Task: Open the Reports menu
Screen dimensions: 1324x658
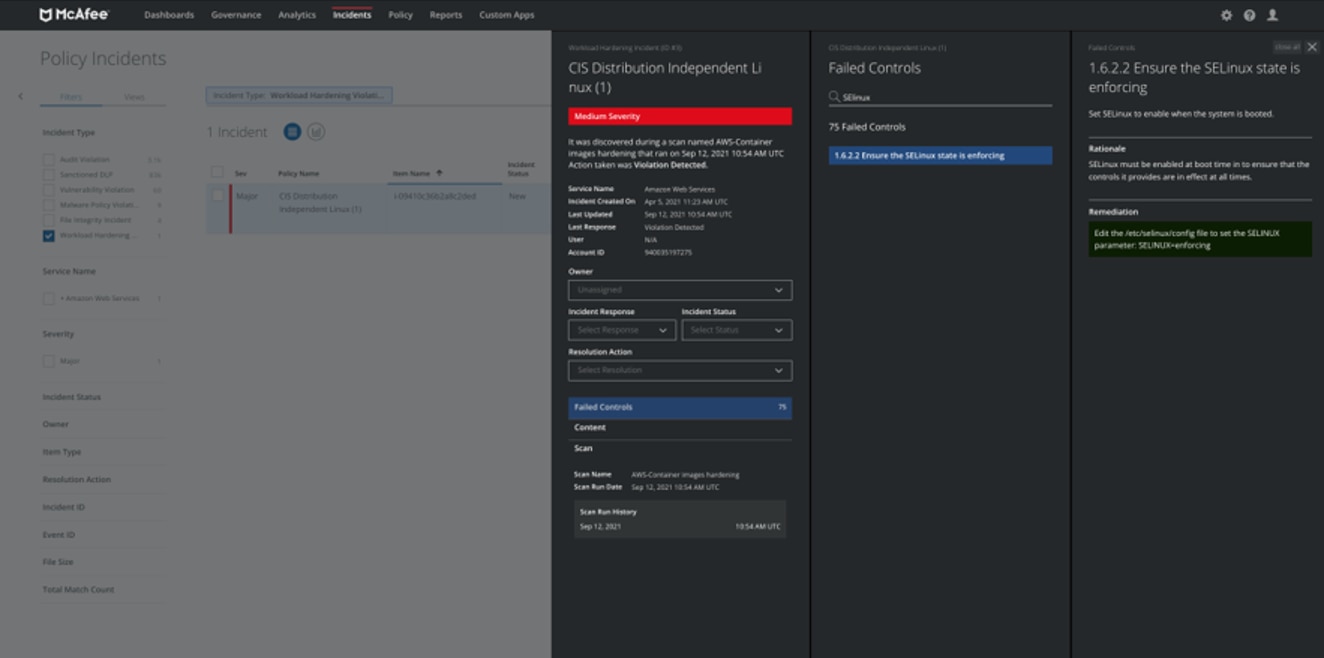Action: (446, 15)
